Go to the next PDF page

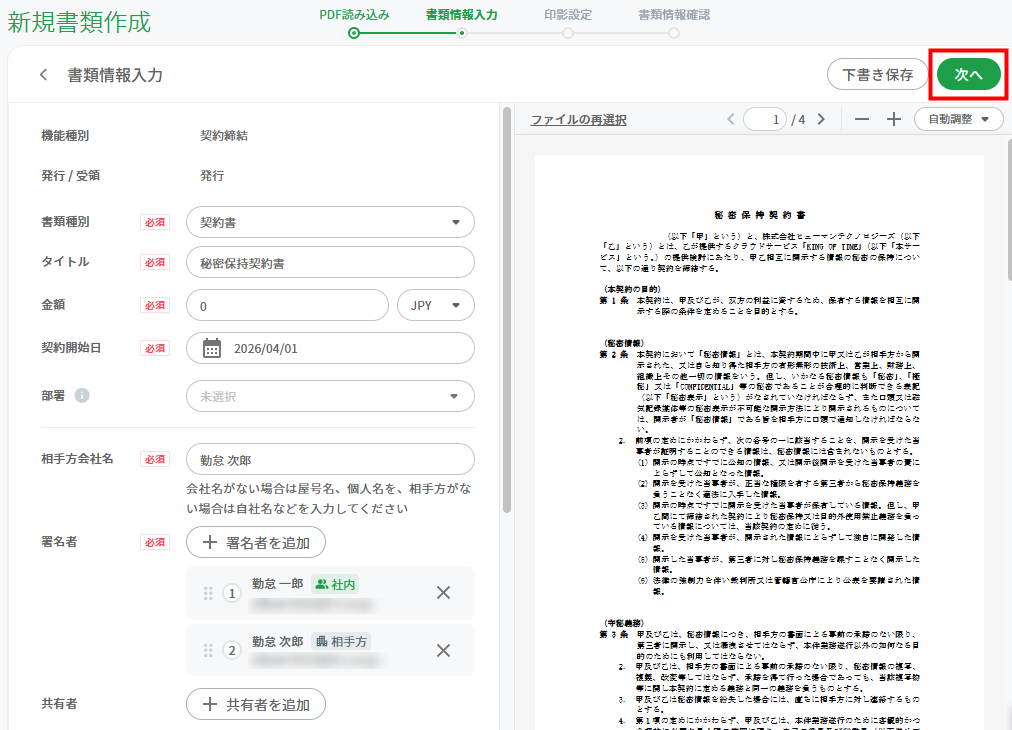[821, 119]
